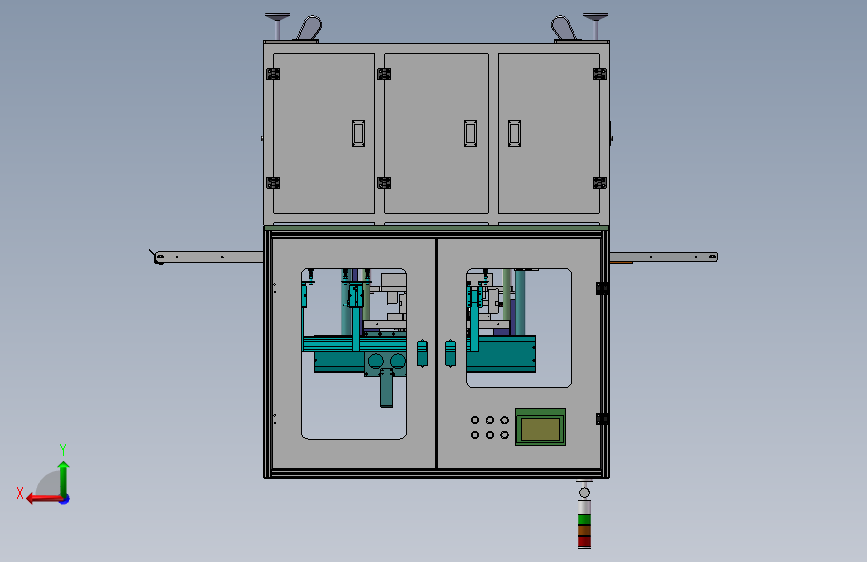Click the top-left push button beside the touchscreen

tap(475, 420)
